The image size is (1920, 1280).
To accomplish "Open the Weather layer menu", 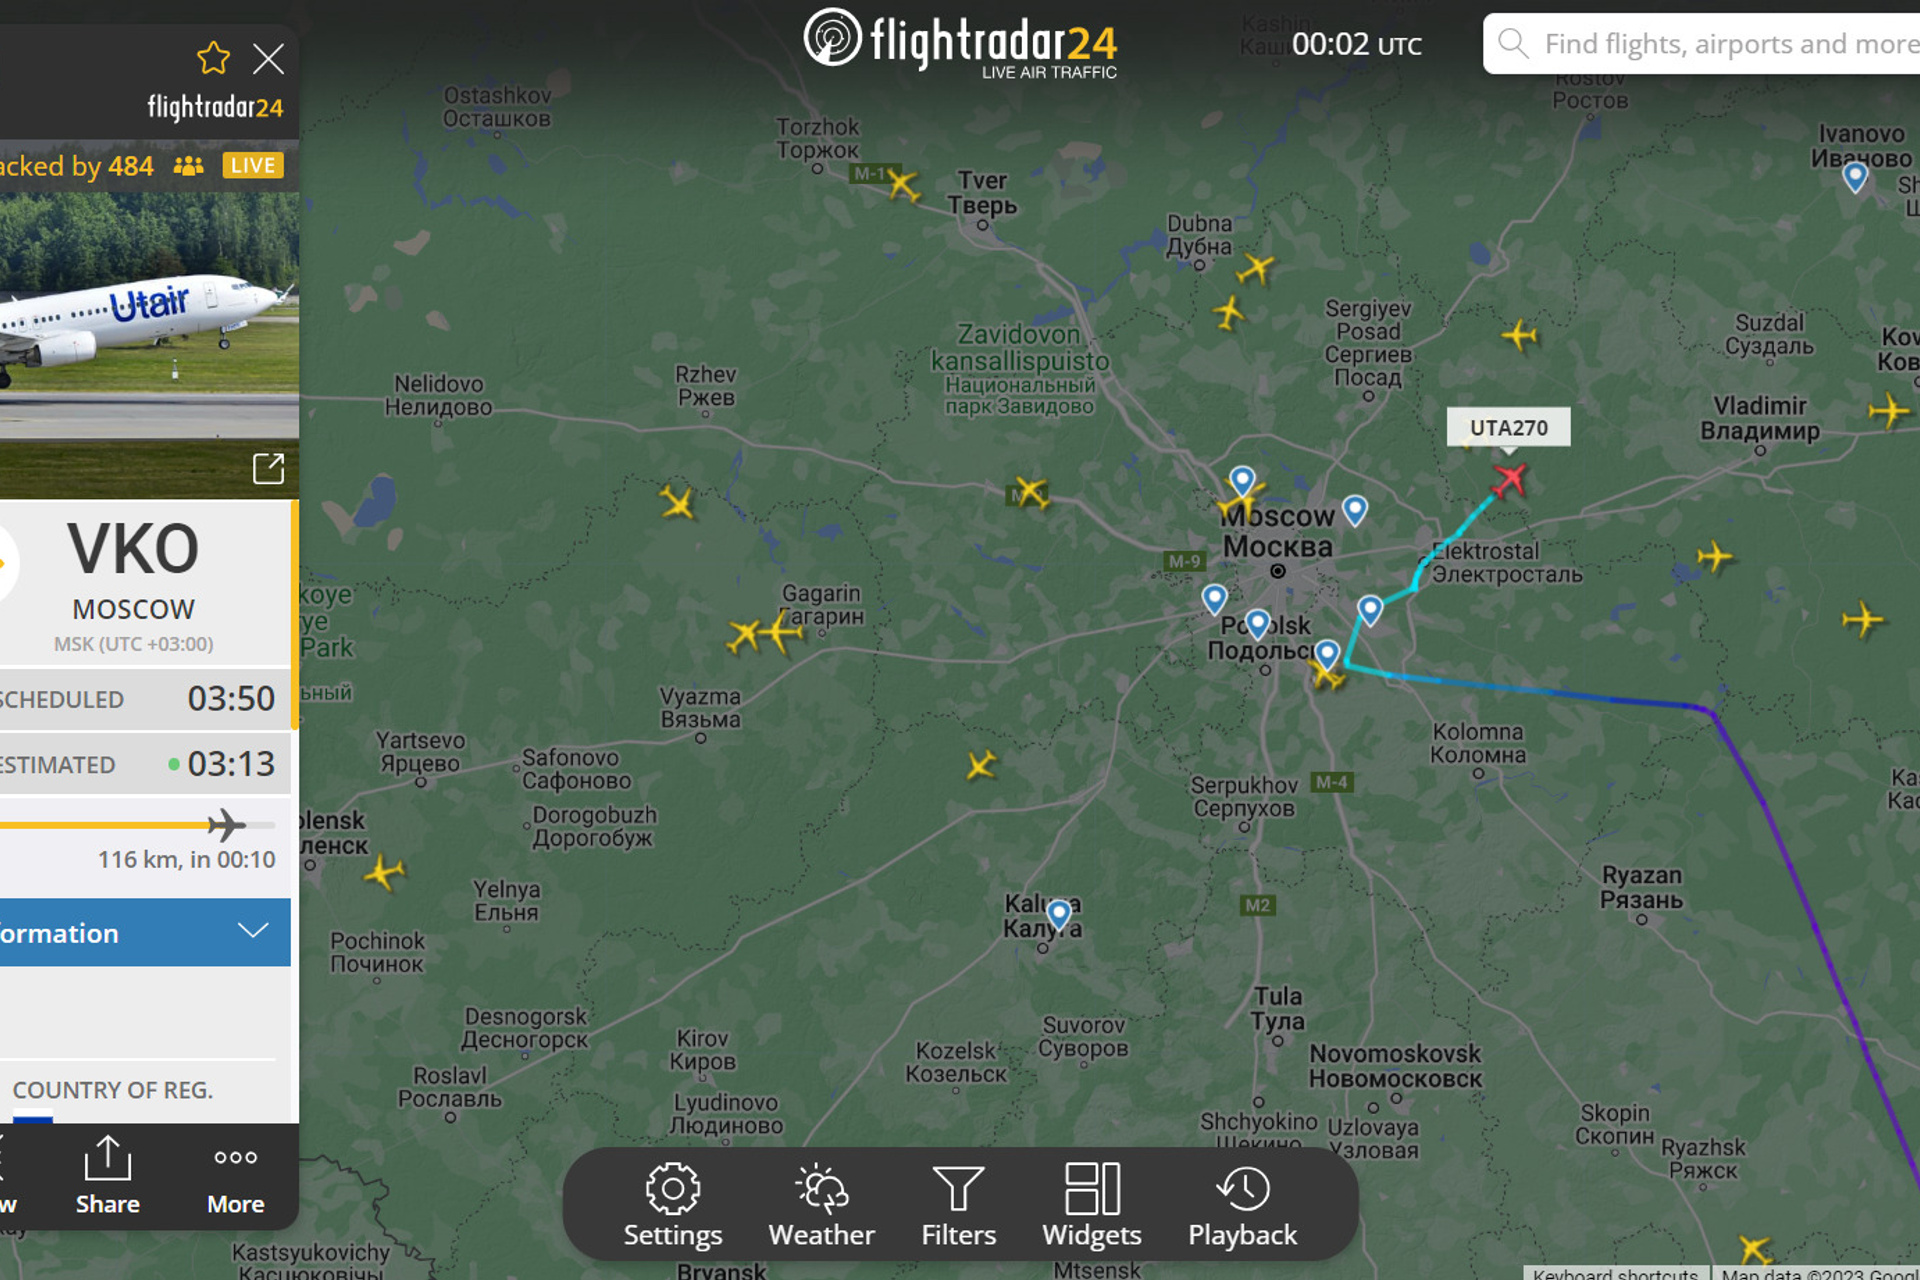I will 822,1205.
